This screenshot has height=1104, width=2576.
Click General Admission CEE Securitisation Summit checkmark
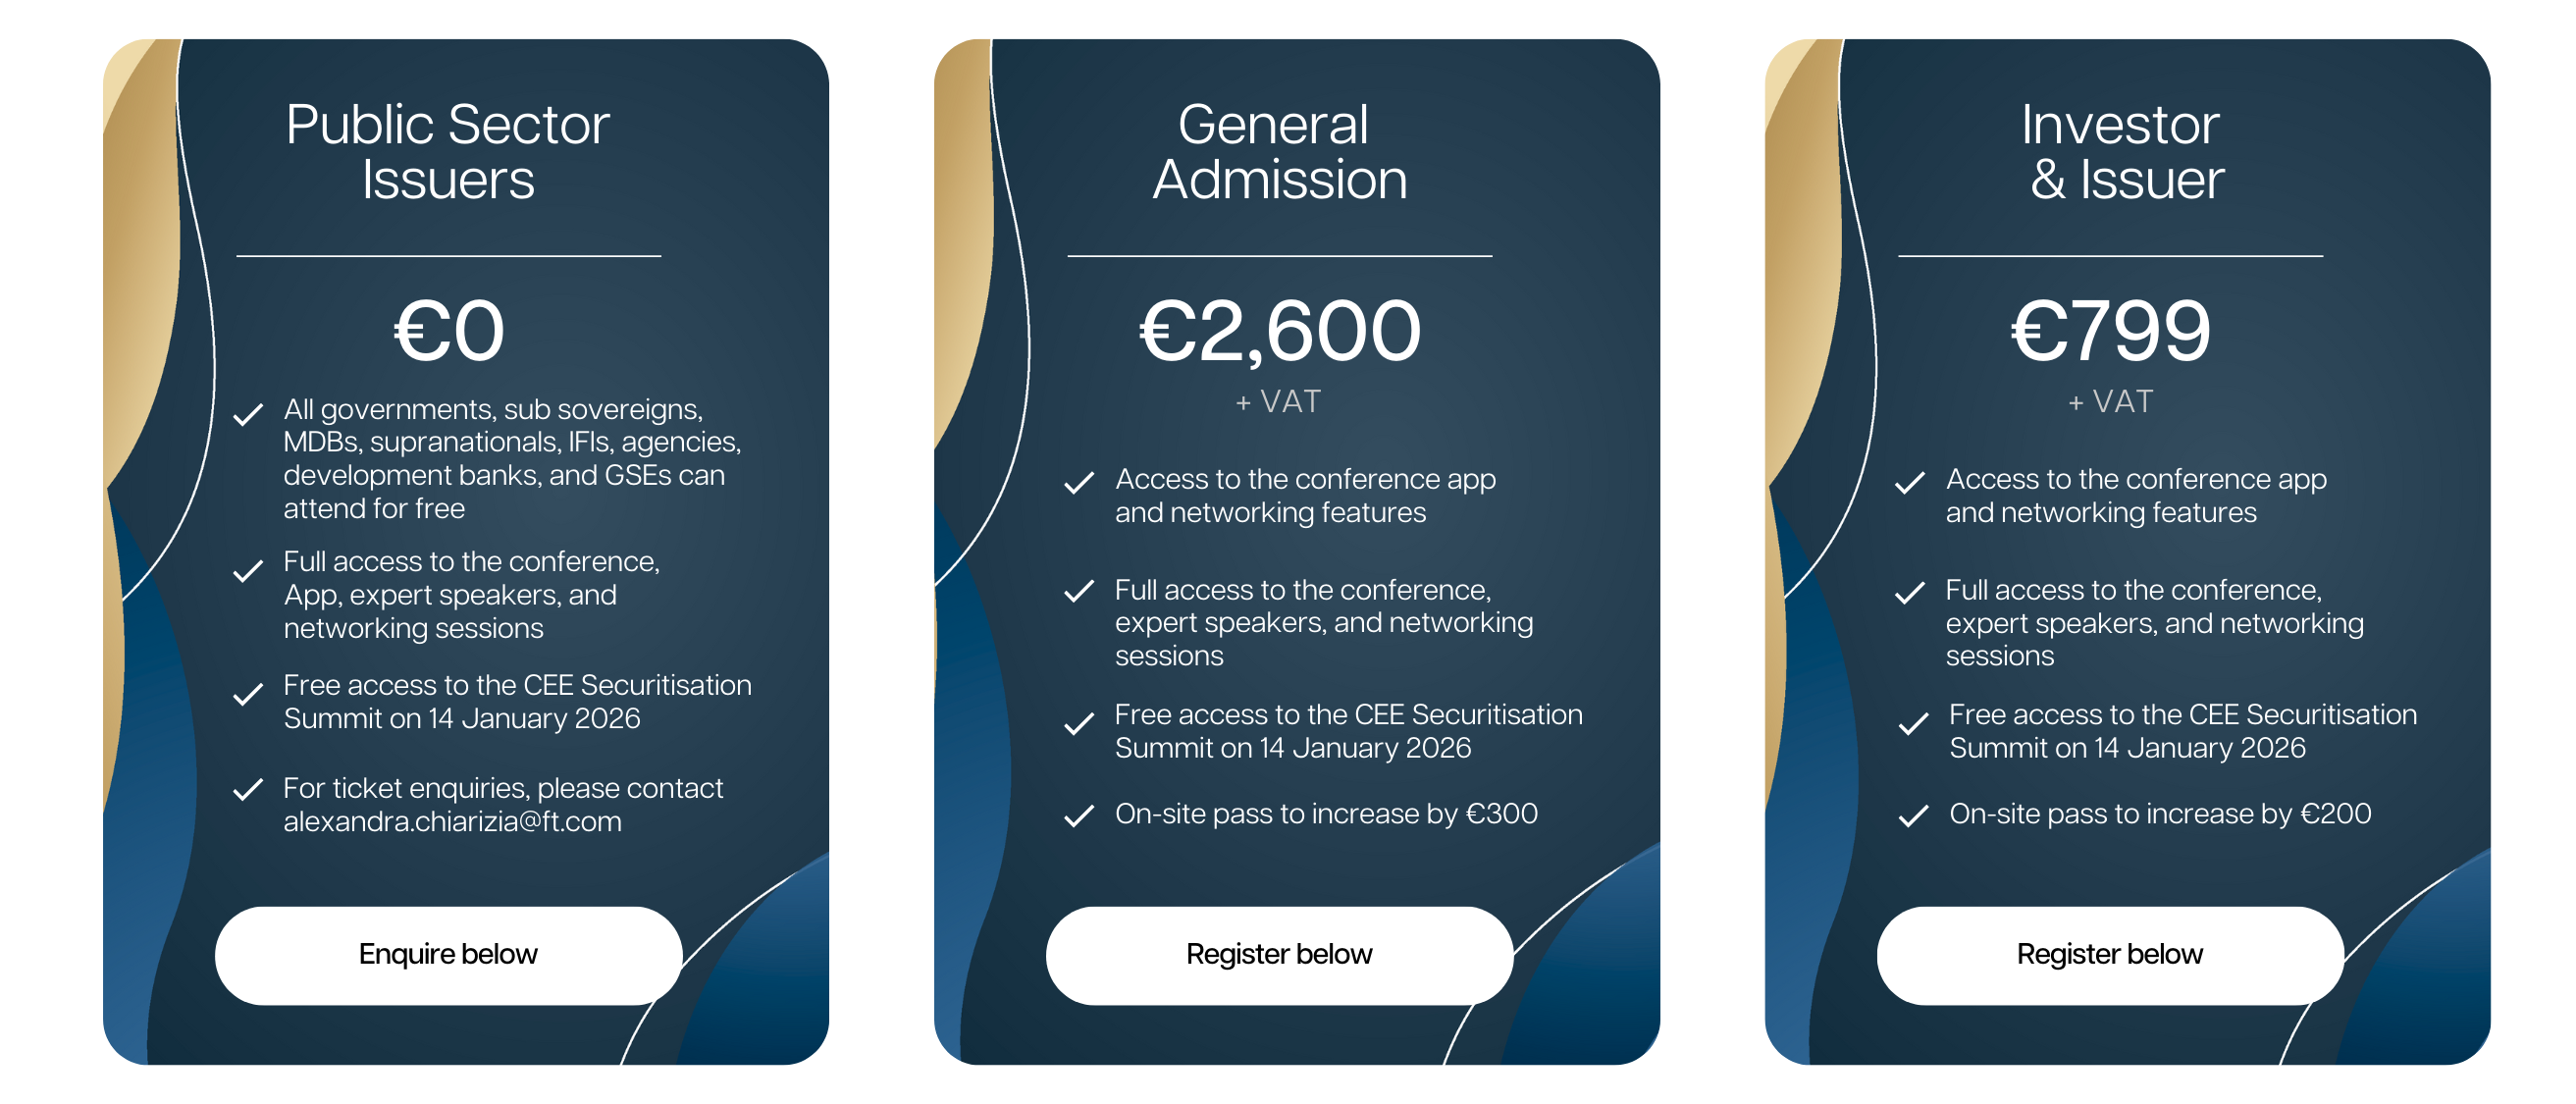(1079, 723)
